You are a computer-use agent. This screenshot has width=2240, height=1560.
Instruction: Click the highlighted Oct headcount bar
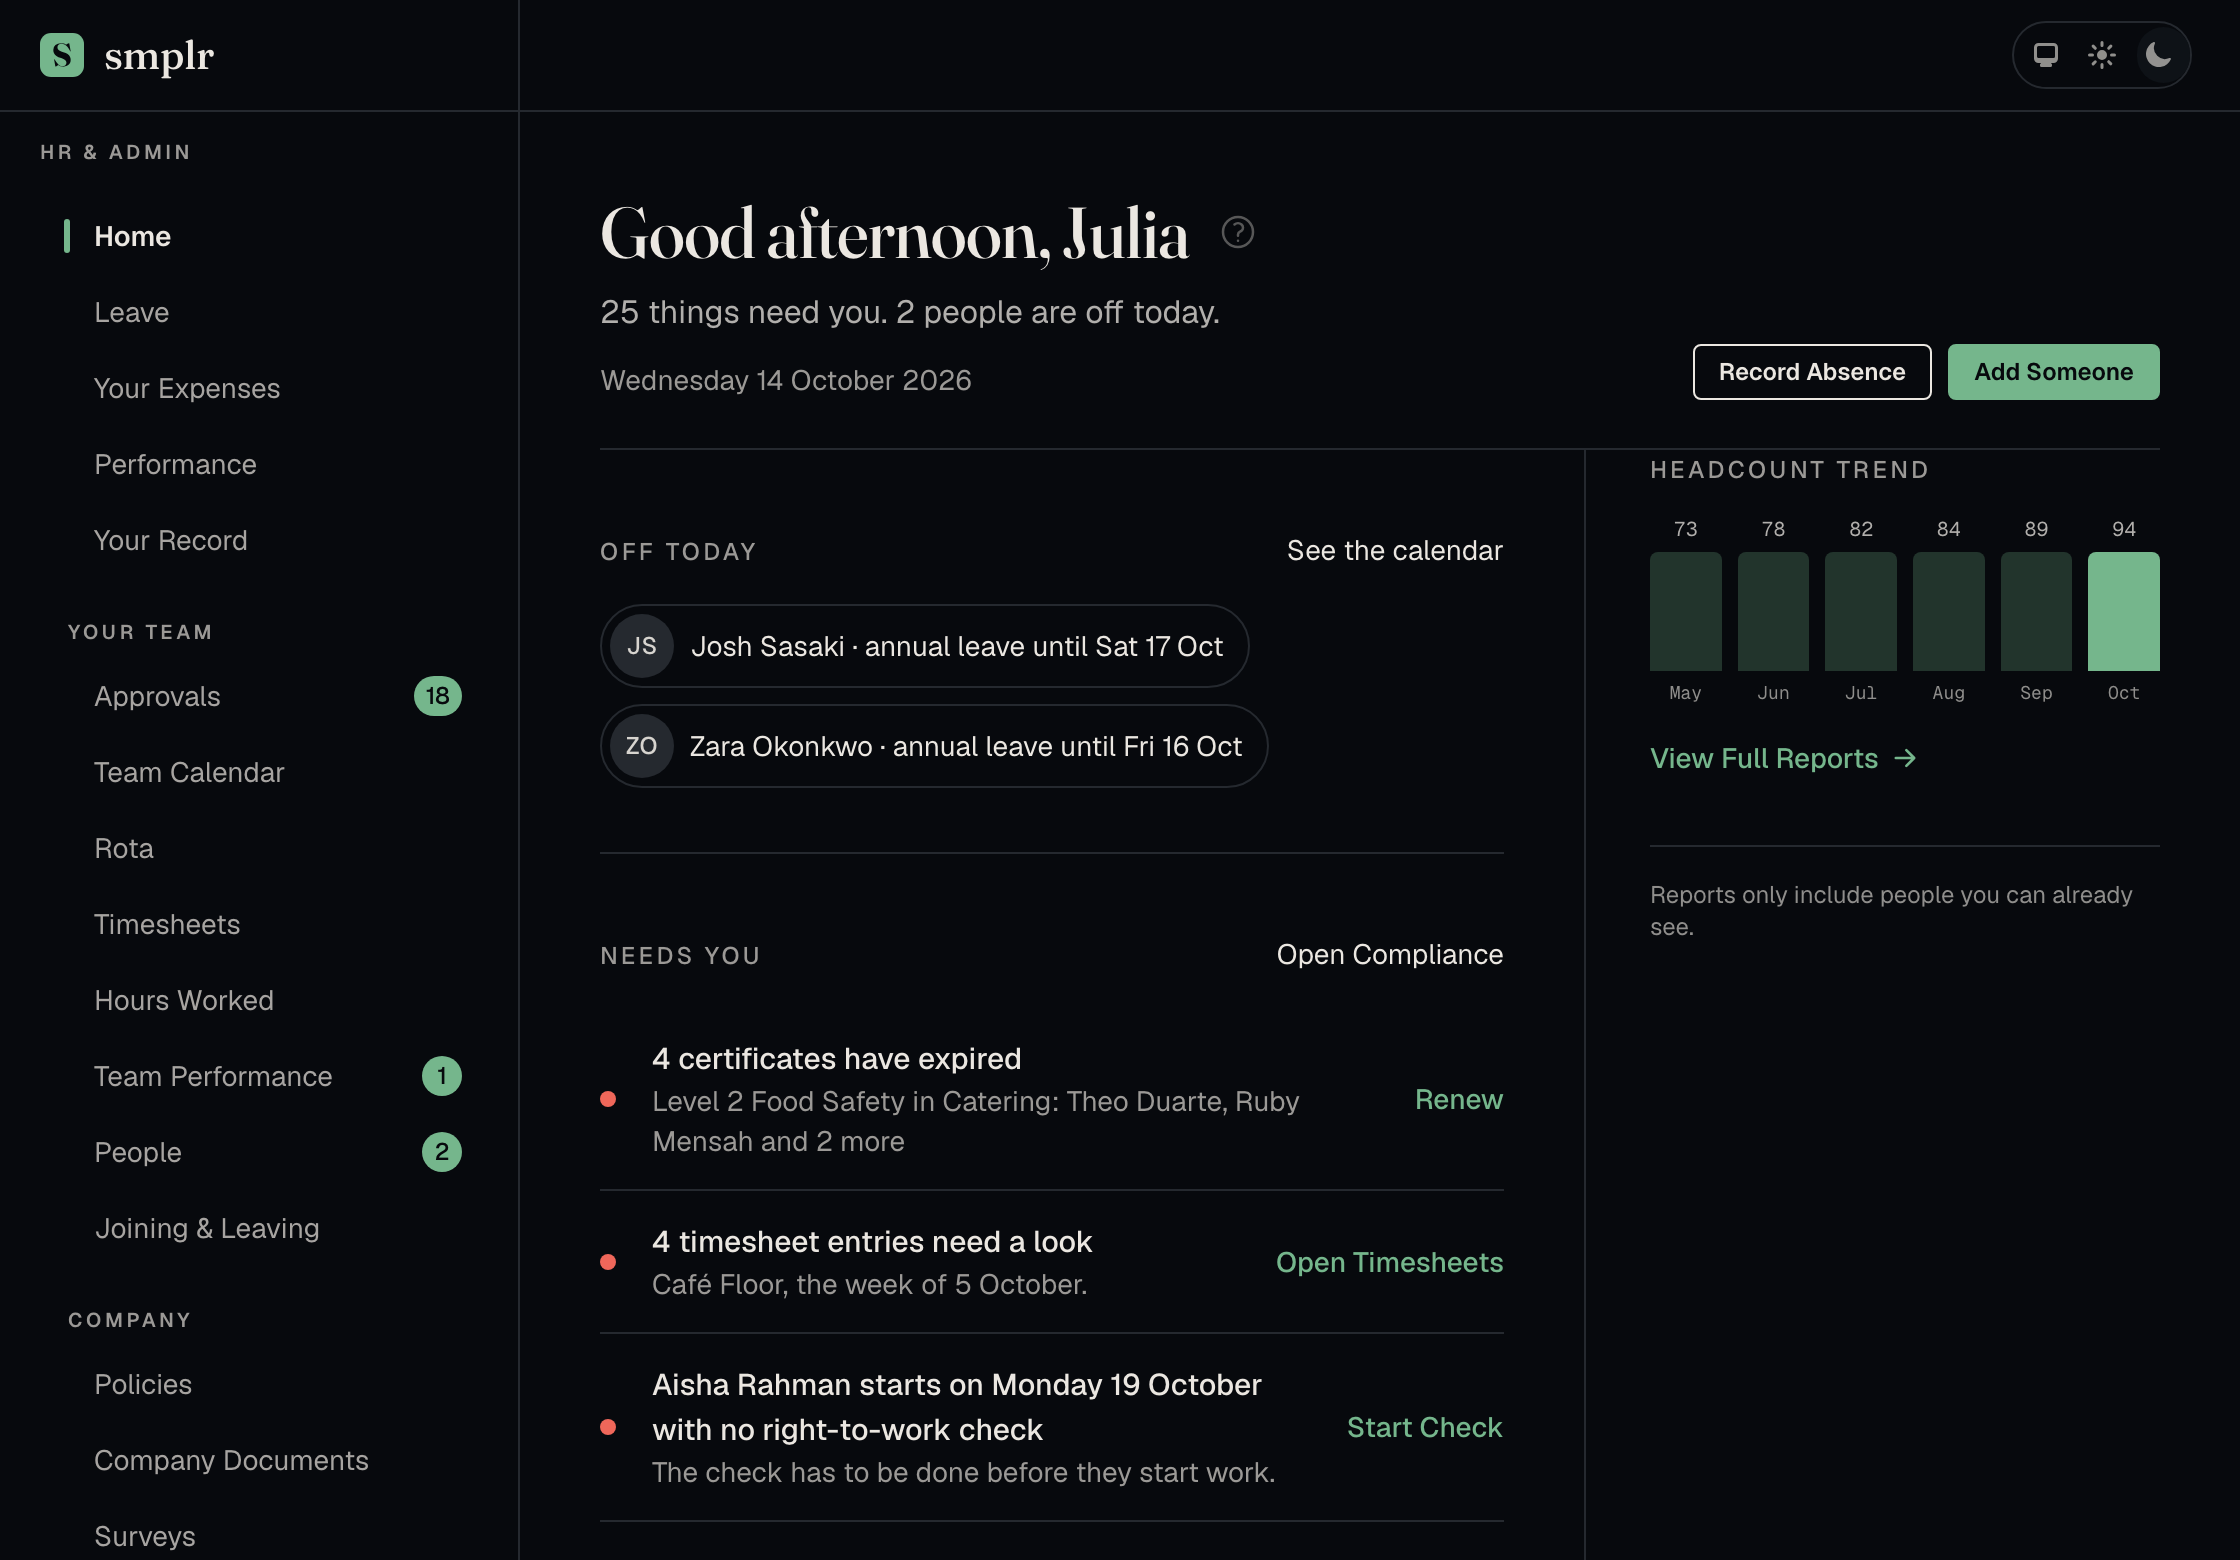tap(2124, 611)
